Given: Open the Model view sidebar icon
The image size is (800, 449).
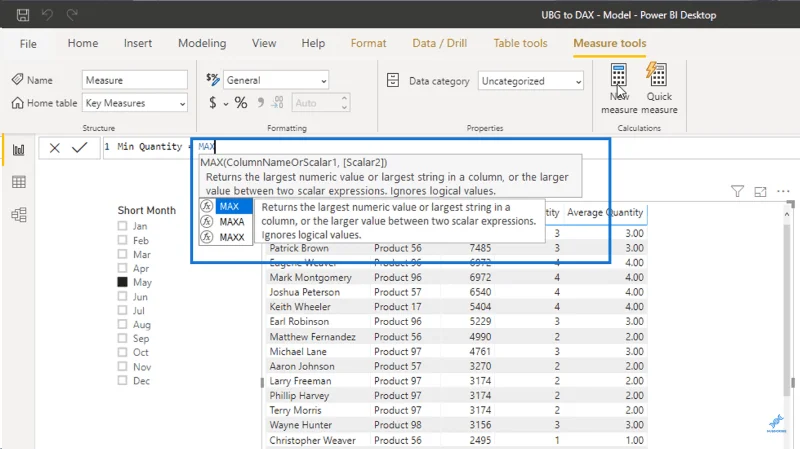Looking at the screenshot, I should tap(19, 215).
